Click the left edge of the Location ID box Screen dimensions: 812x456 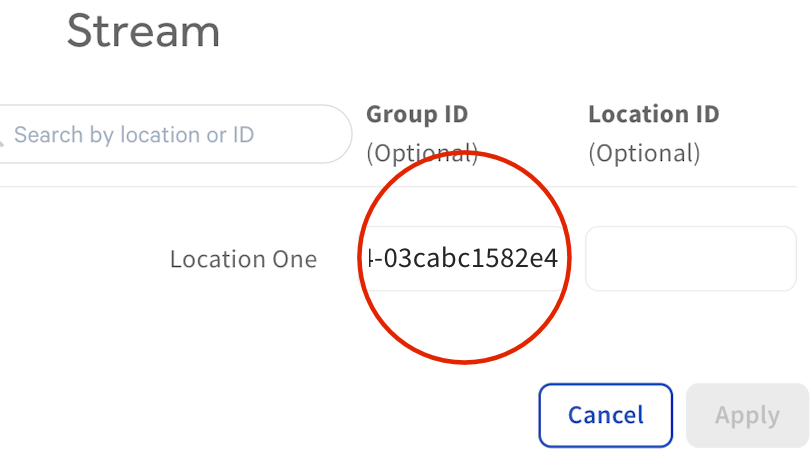tap(590, 259)
